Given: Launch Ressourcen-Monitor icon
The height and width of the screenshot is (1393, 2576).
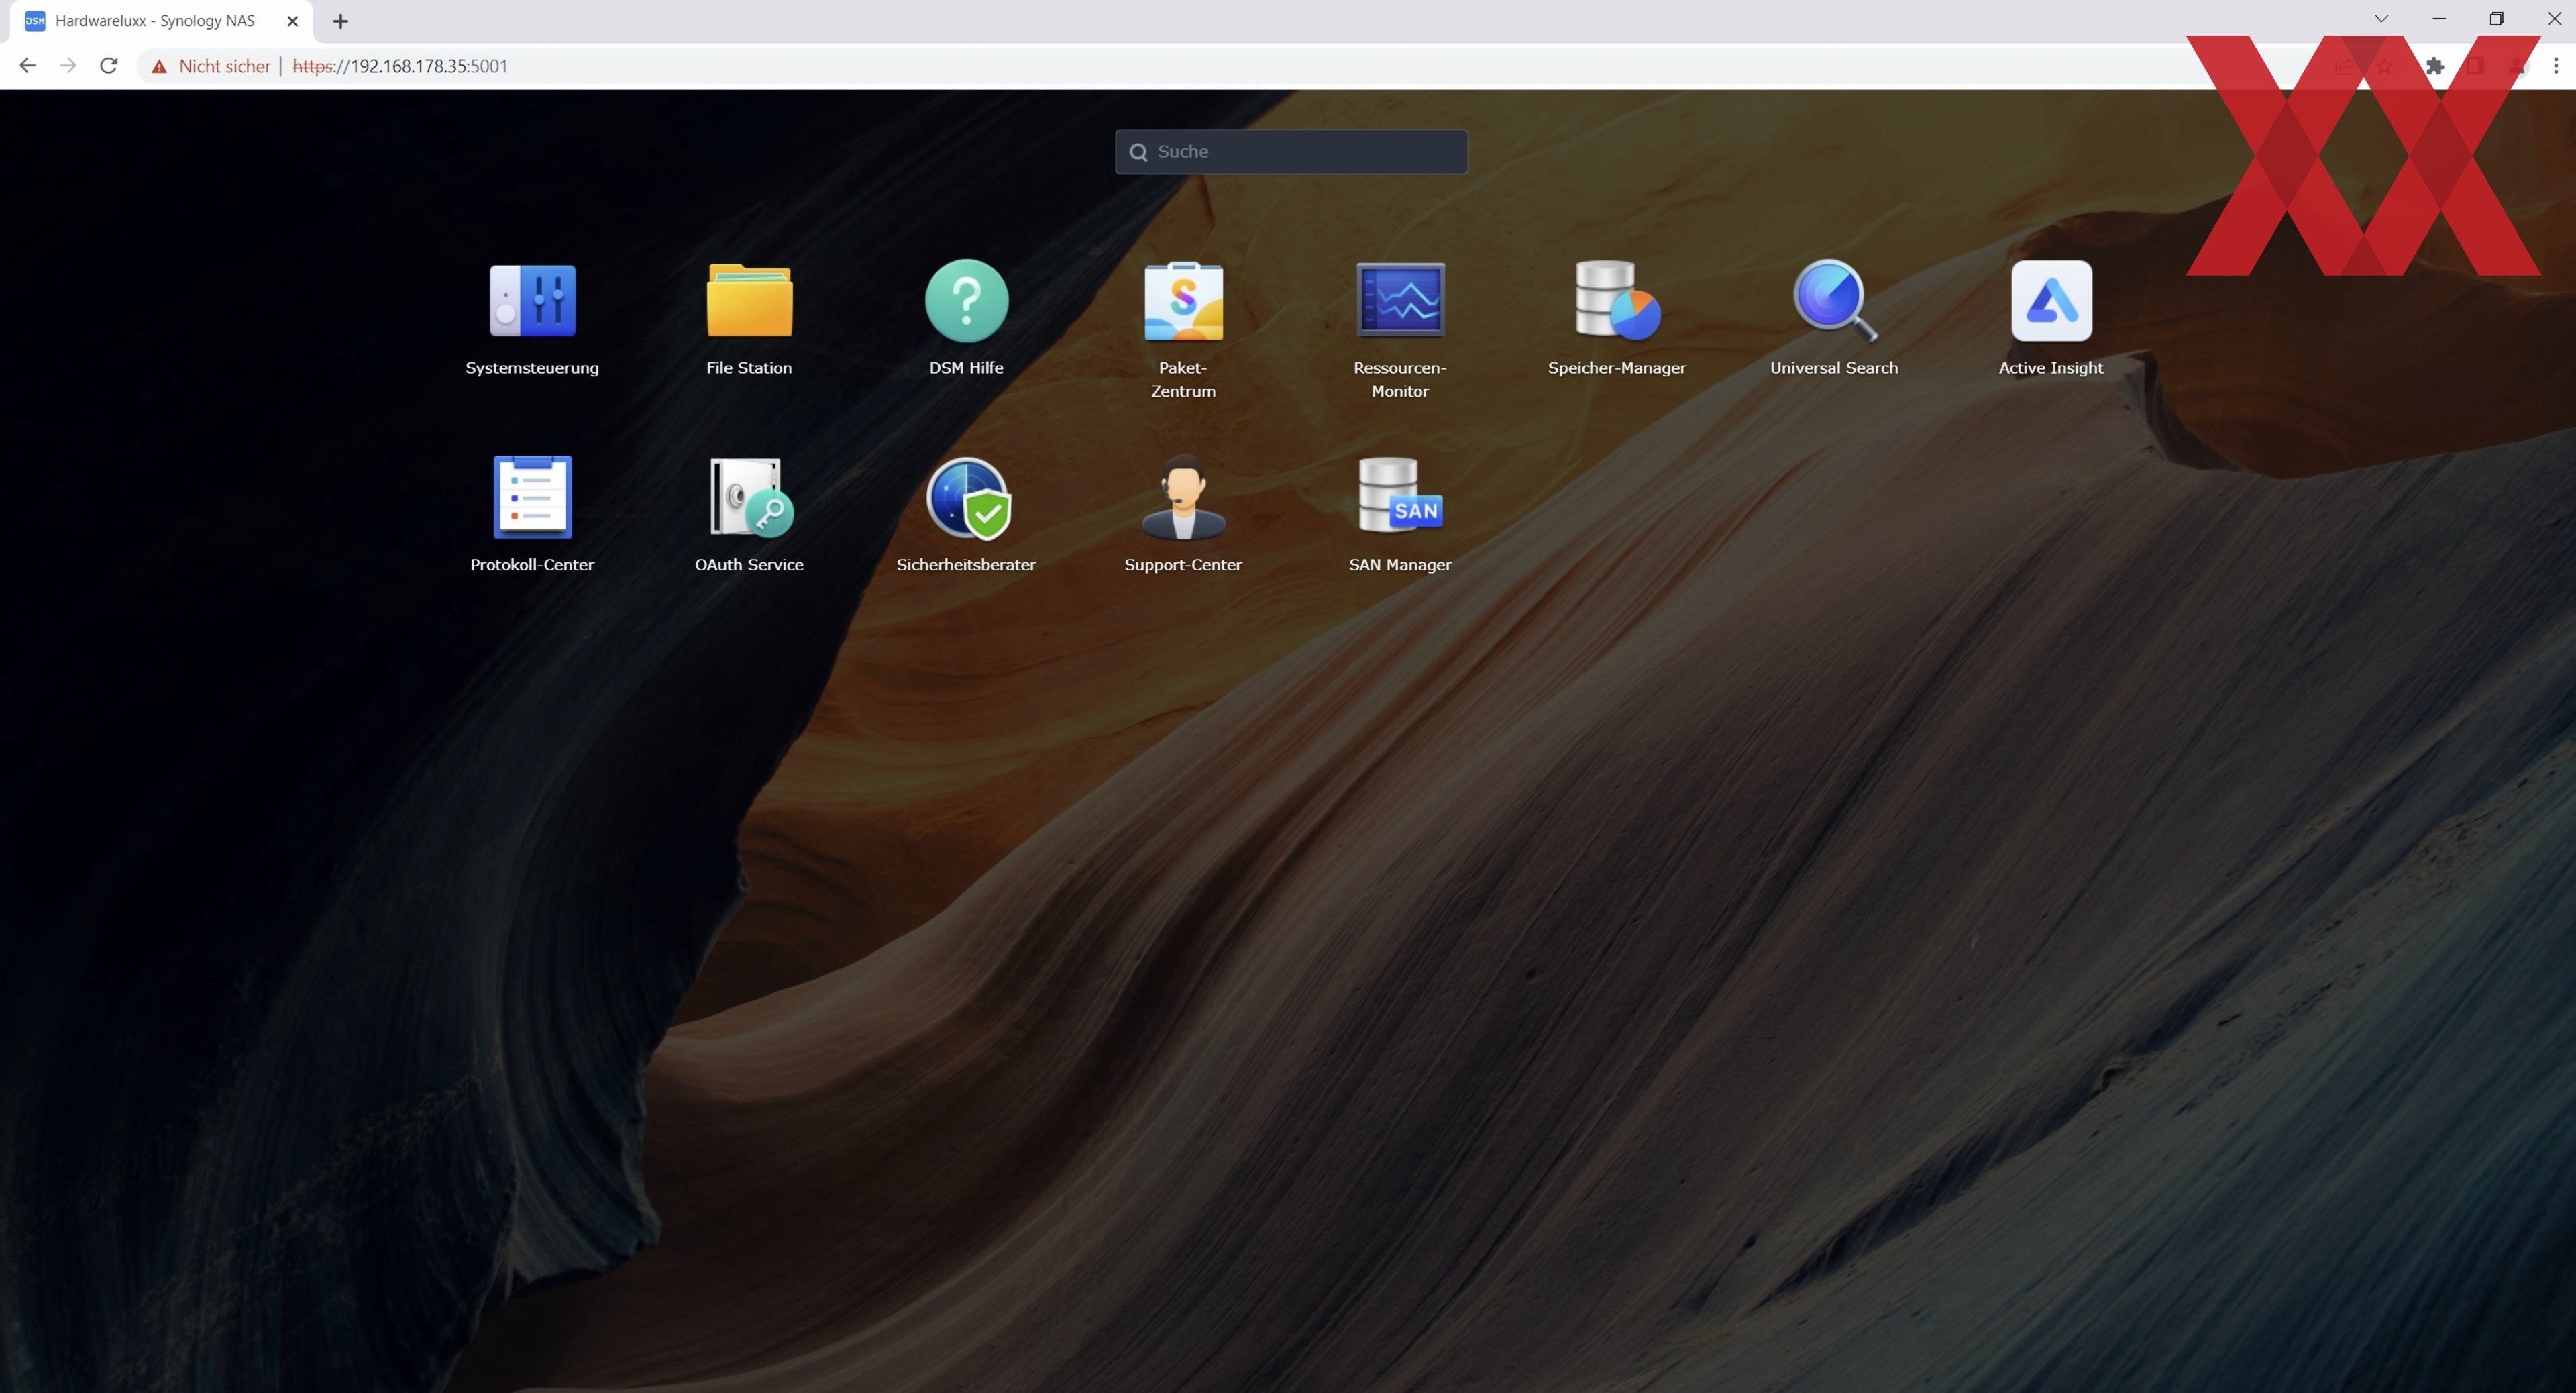Looking at the screenshot, I should pyautogui.click(x=1400, y=300).
